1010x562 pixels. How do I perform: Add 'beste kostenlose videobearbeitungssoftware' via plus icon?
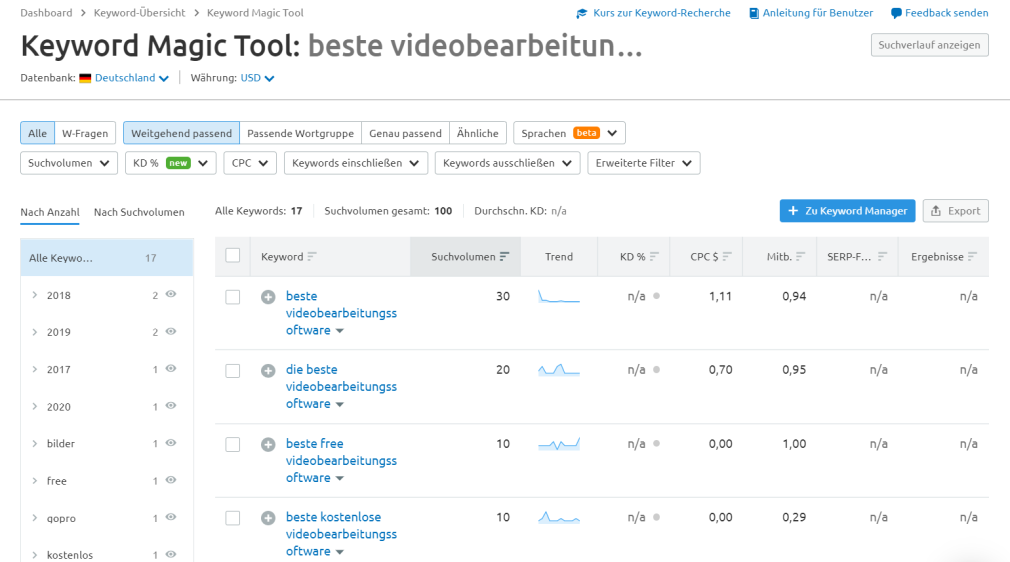tap(268, 518)
